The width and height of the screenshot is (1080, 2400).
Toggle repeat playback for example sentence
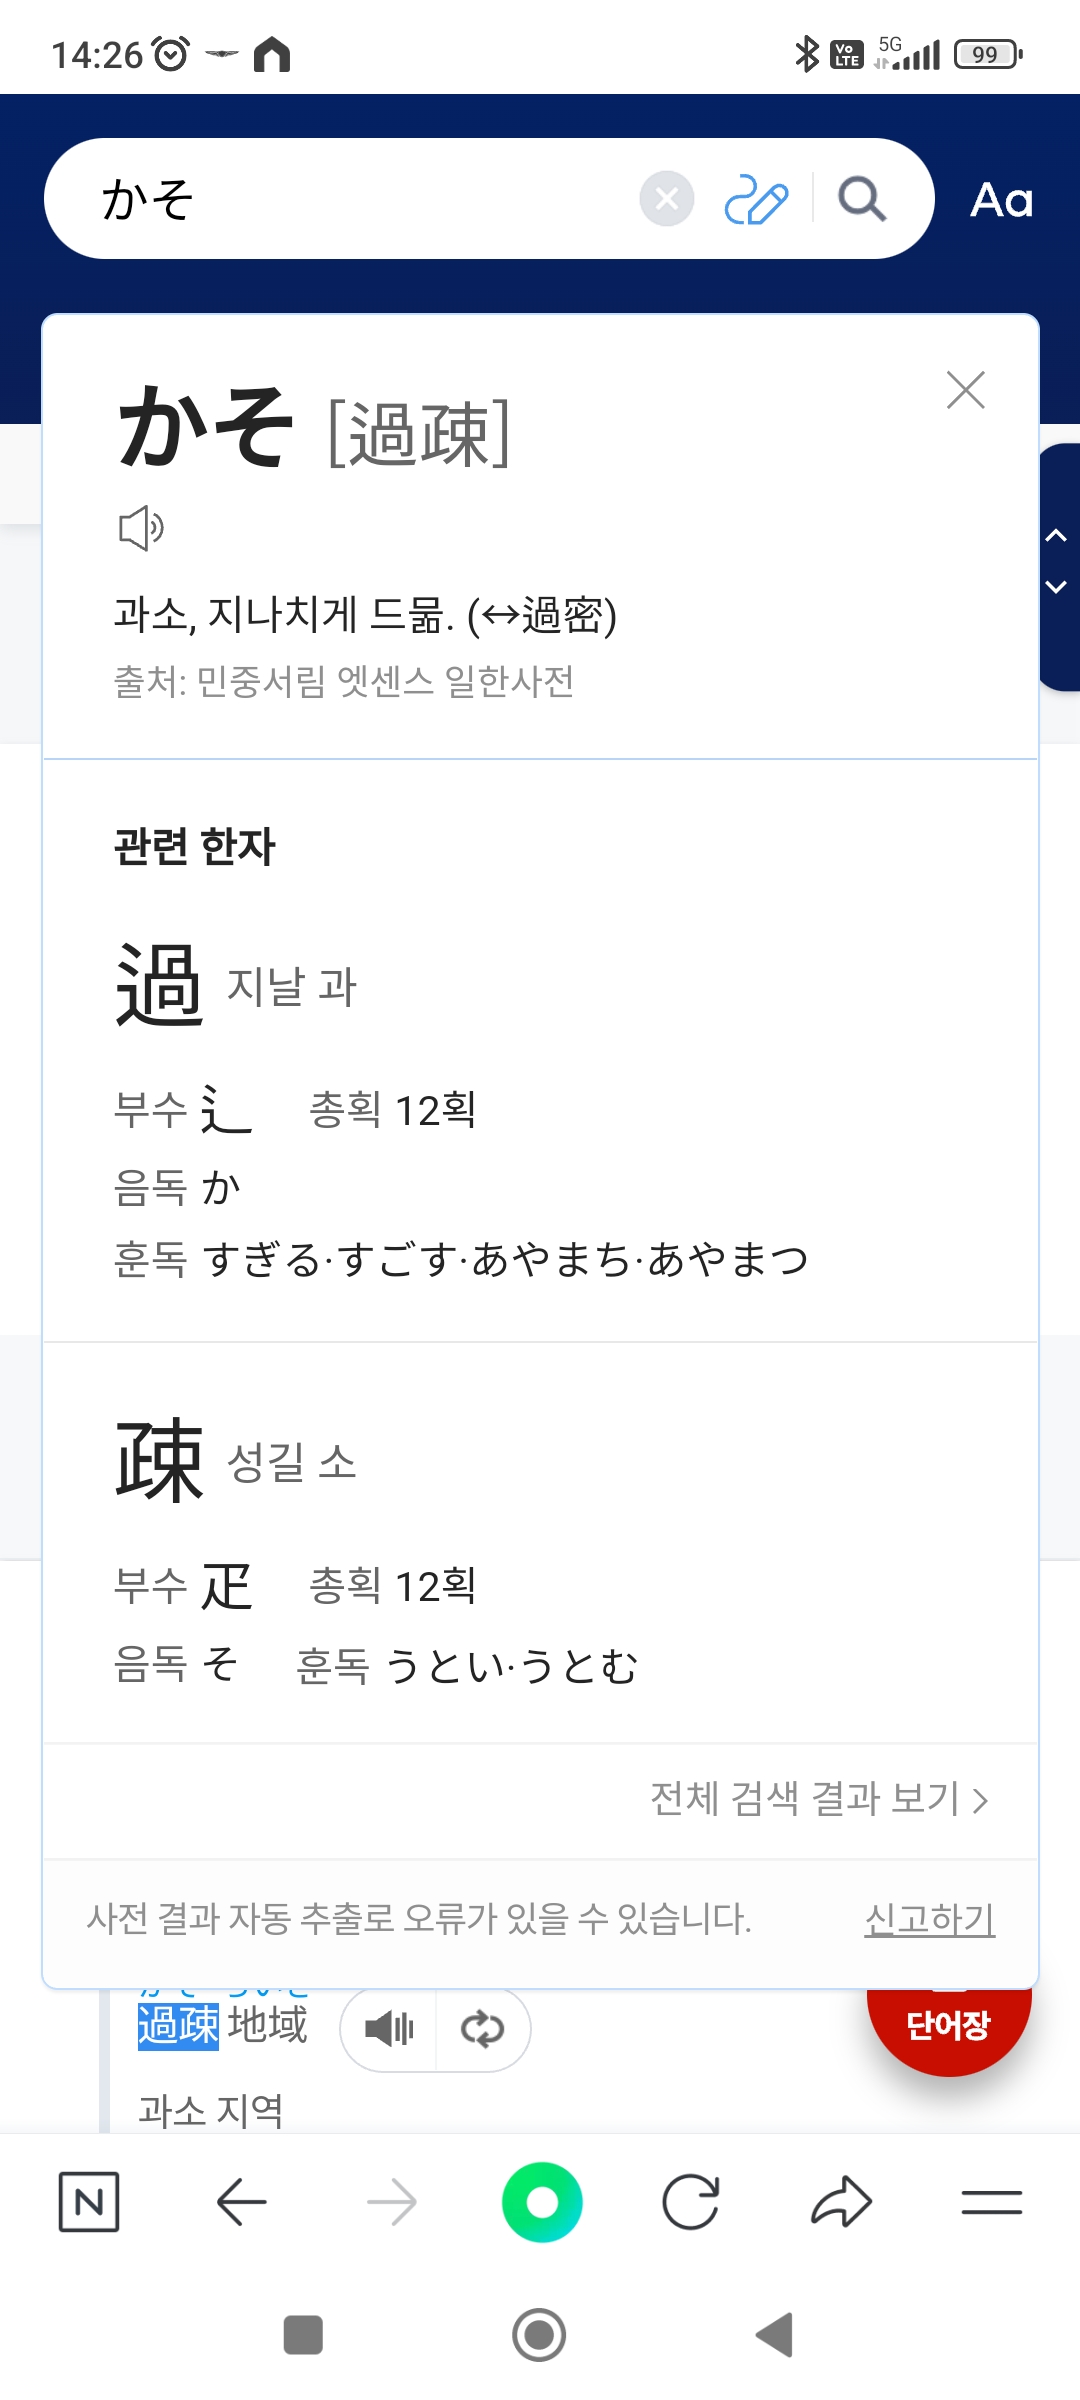pos(482,2029)
